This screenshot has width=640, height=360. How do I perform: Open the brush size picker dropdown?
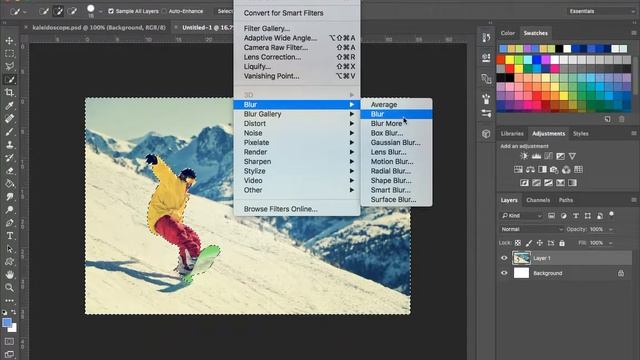click(x=101, y=11)
